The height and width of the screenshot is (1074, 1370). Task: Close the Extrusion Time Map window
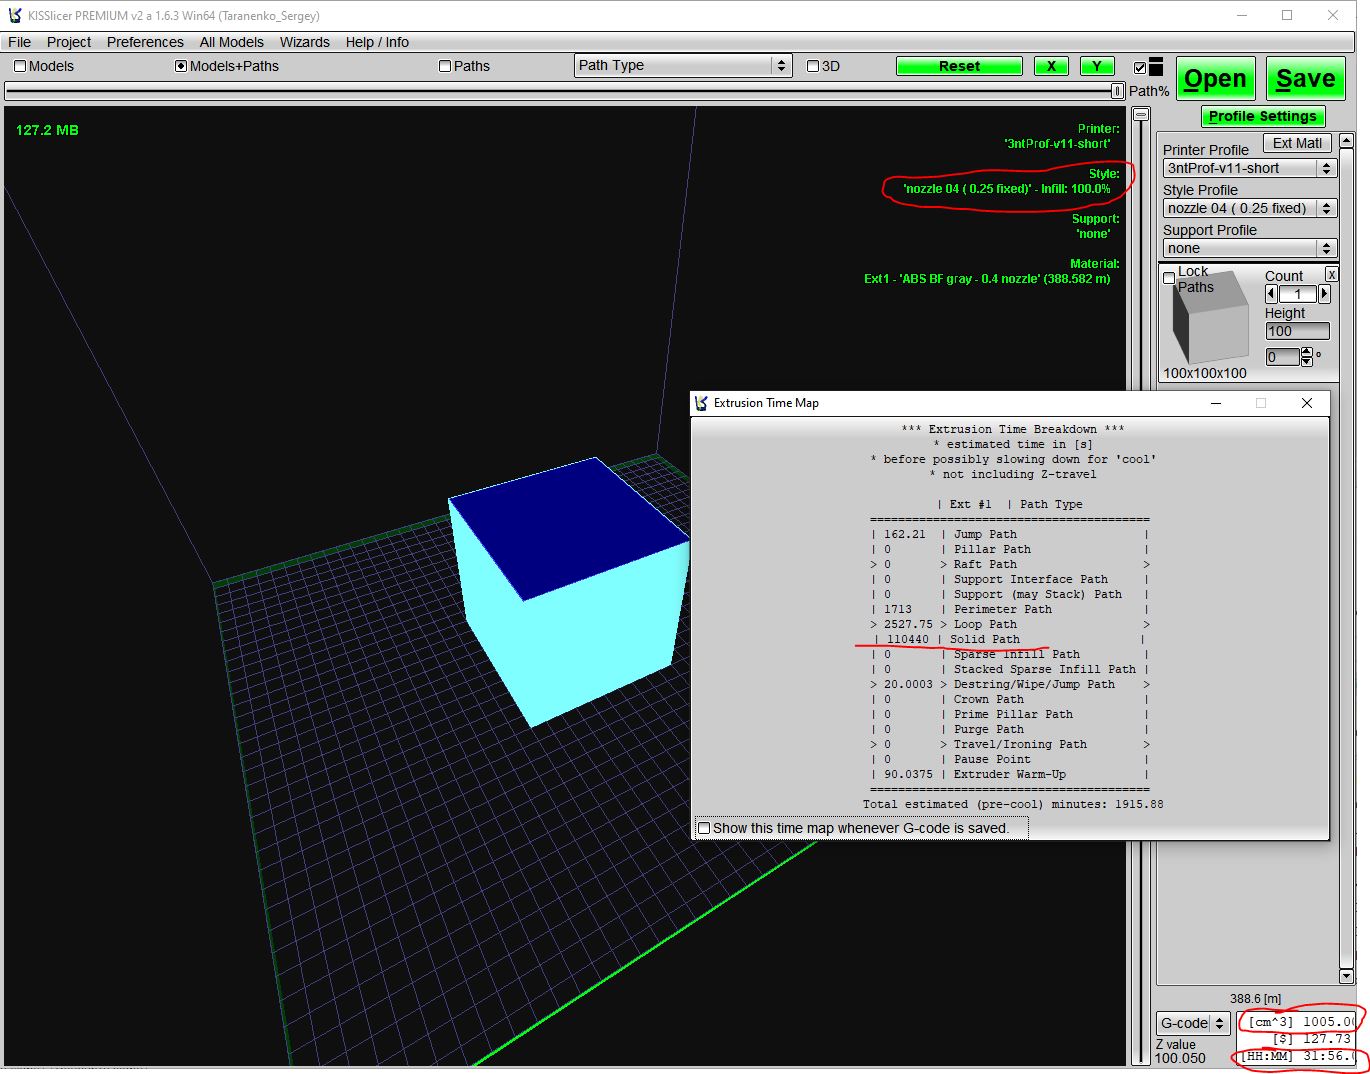(x=1306, y=403)
